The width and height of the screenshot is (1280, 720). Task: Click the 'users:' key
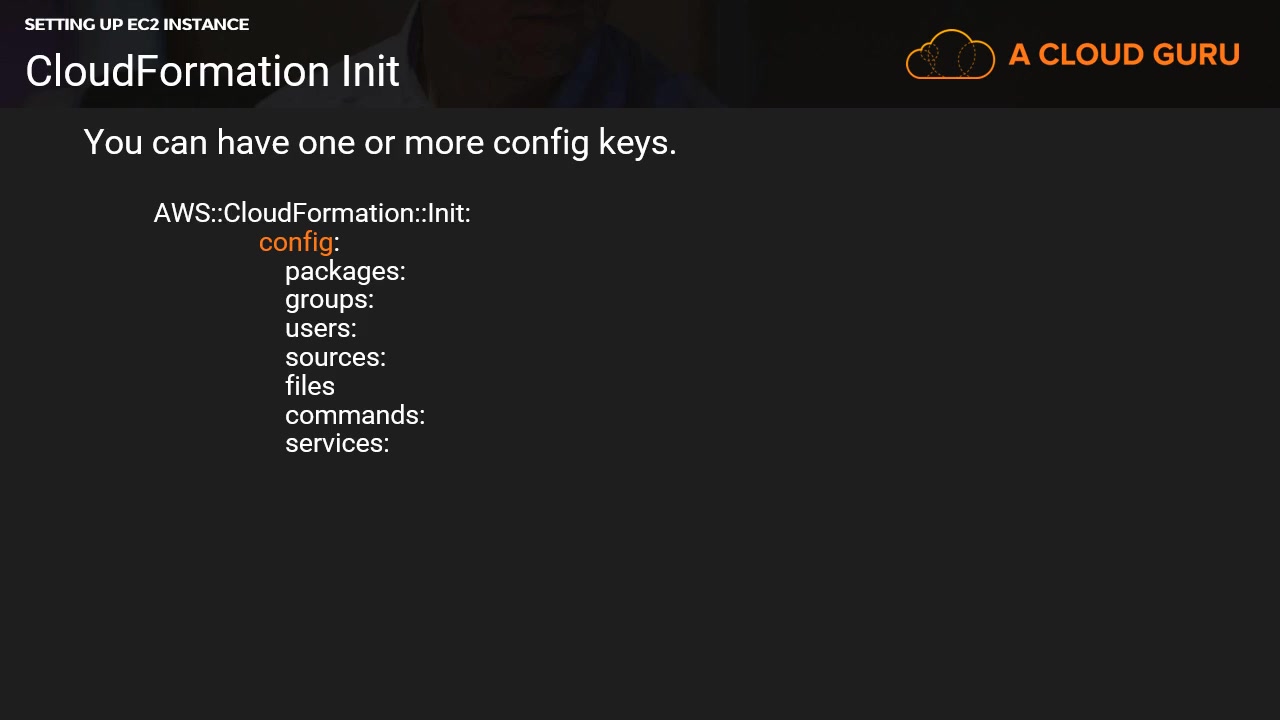tap(320, 328)
